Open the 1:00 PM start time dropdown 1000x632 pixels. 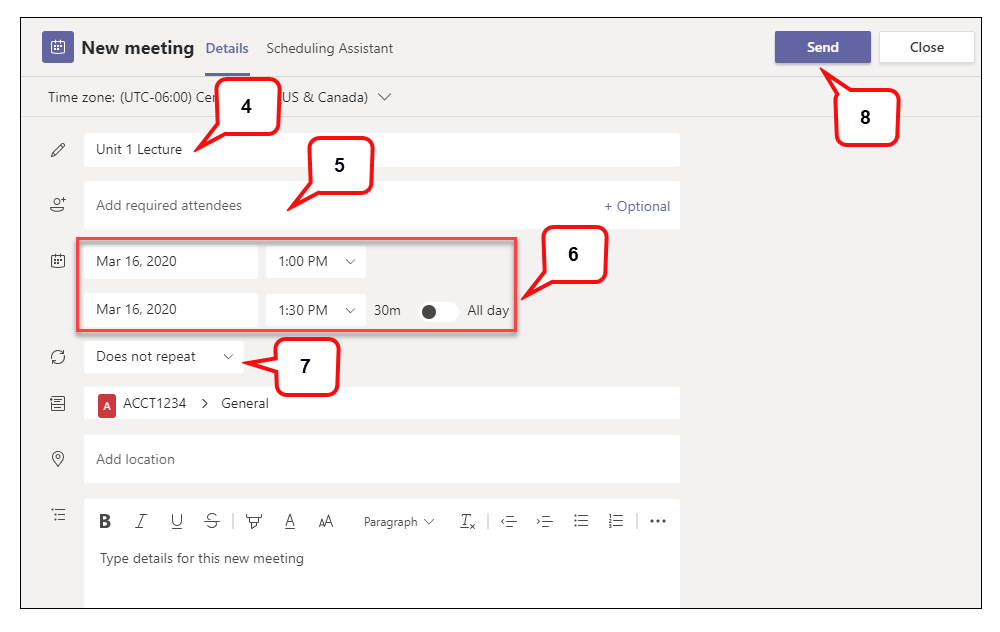tap(315, 261)
